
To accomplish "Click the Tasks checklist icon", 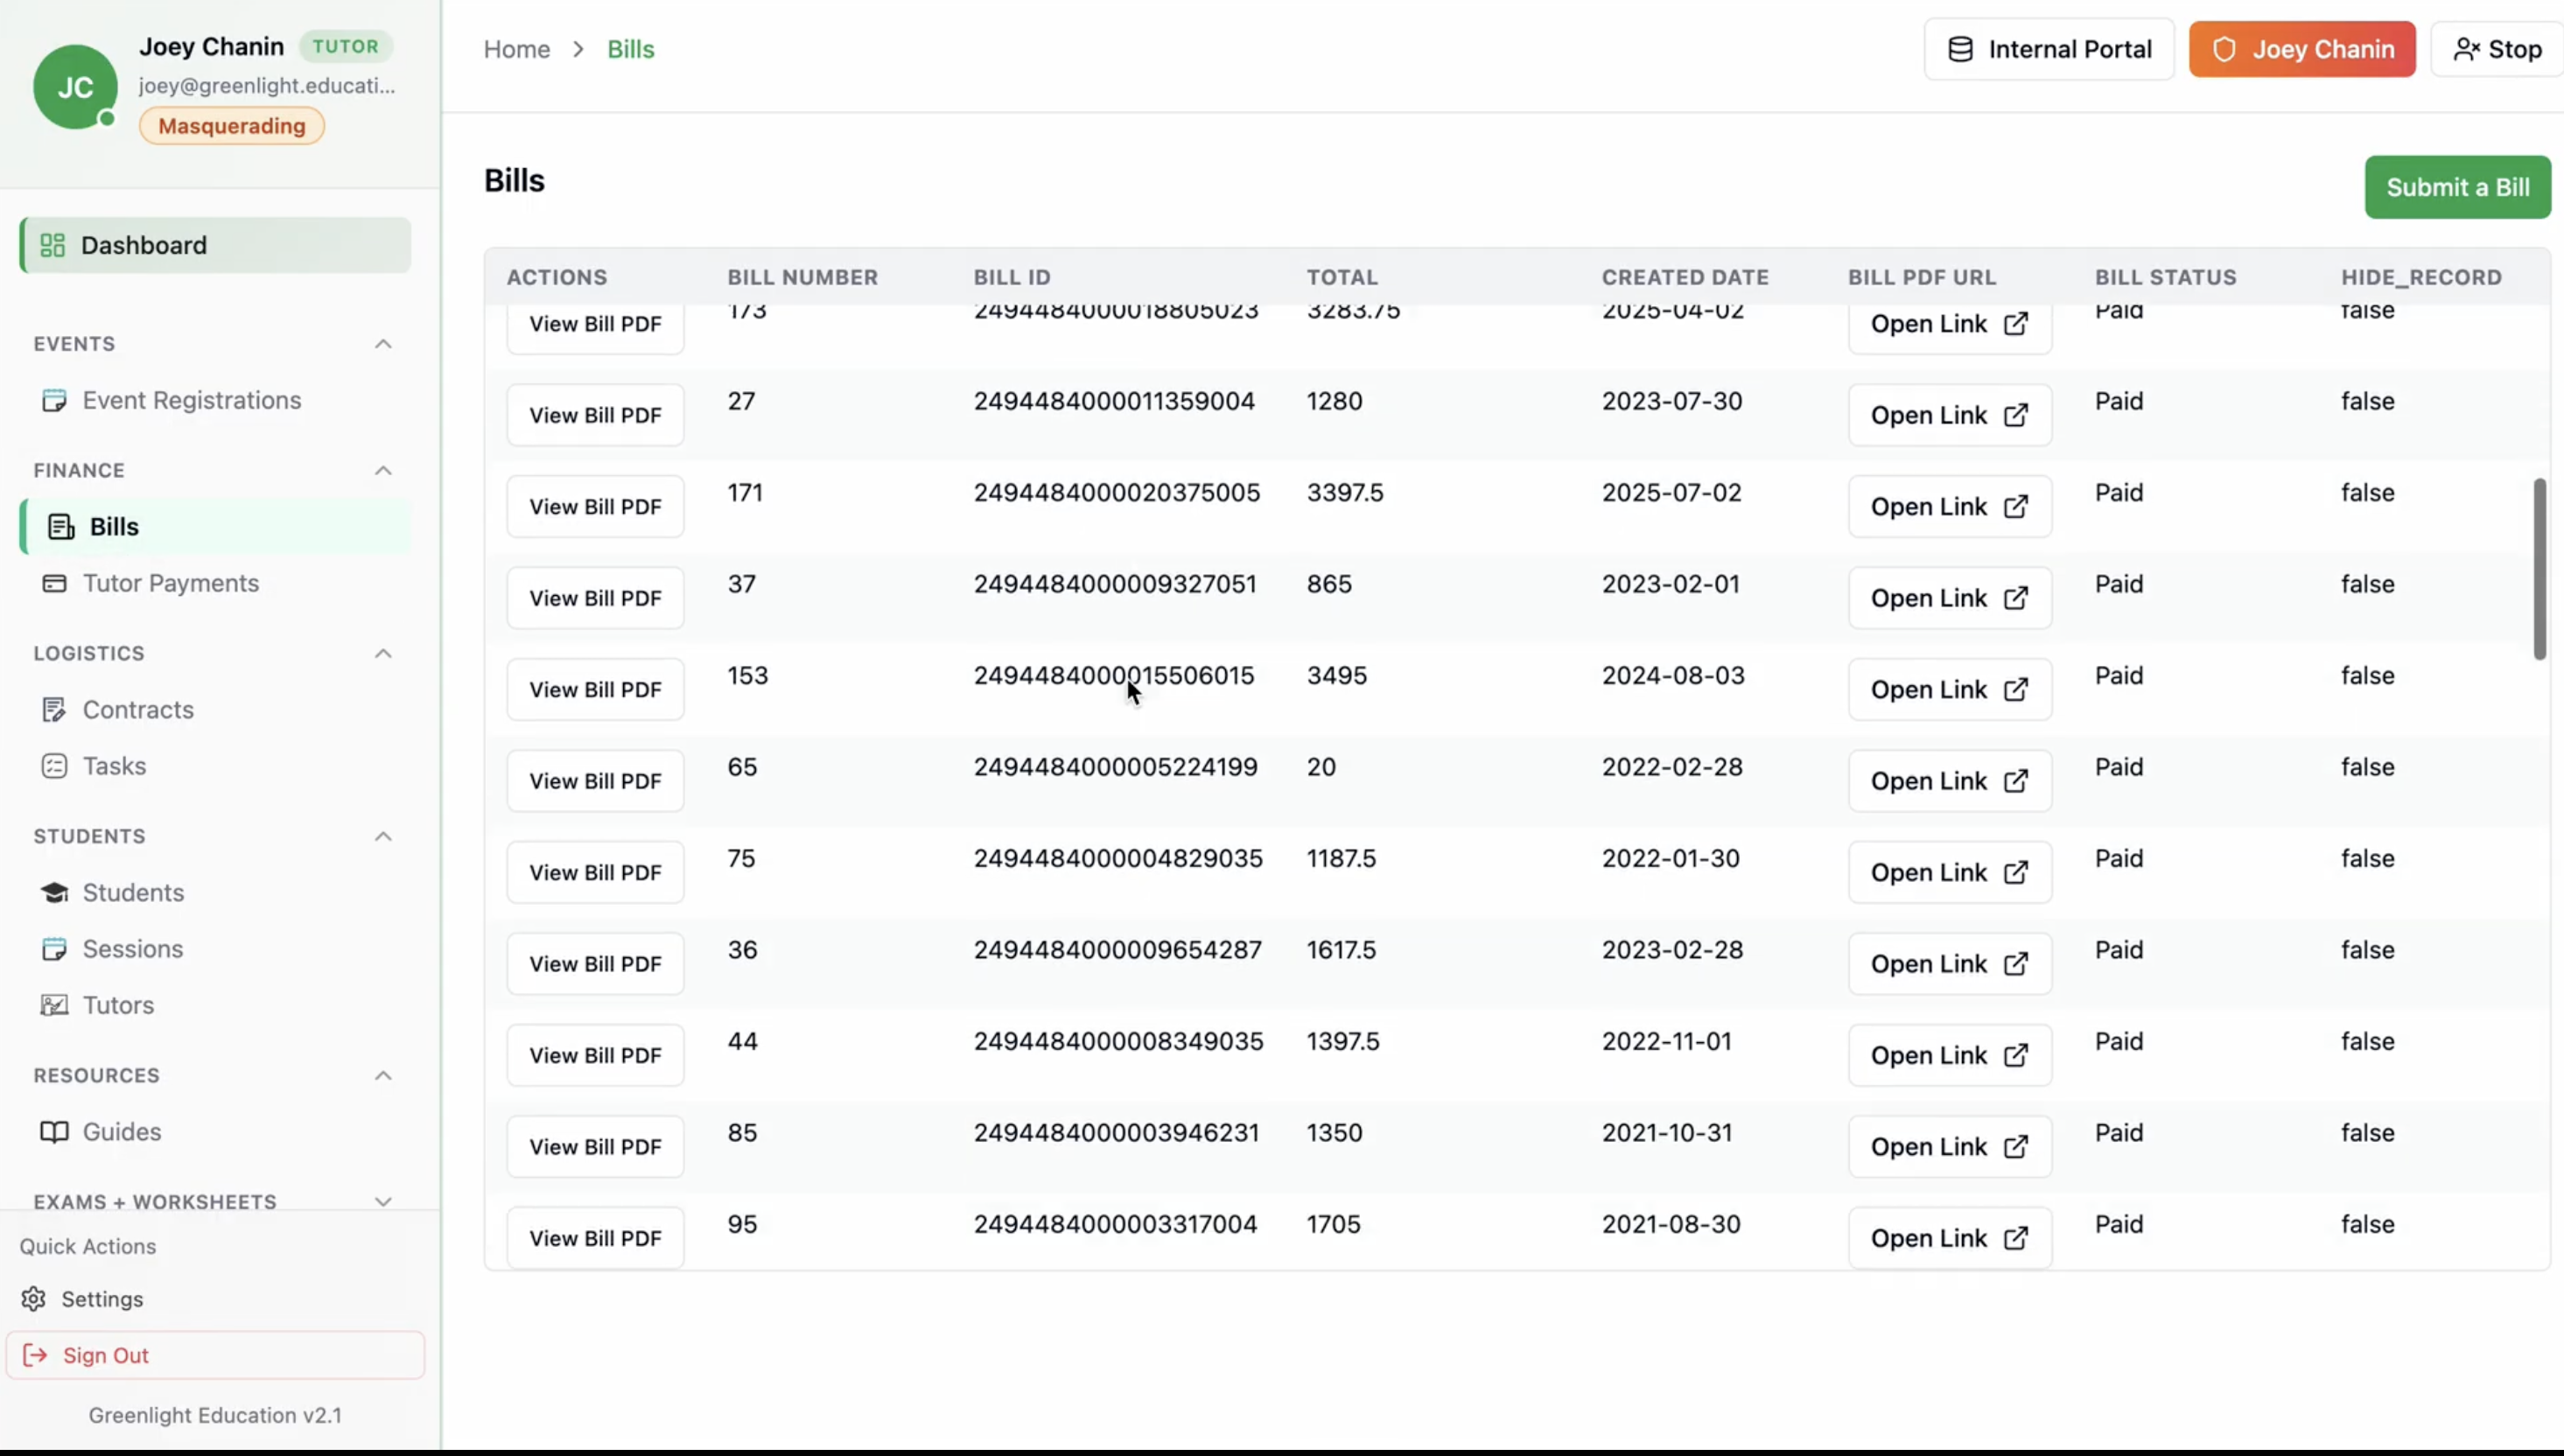I will pyautogui.click(x=54, y=766).
